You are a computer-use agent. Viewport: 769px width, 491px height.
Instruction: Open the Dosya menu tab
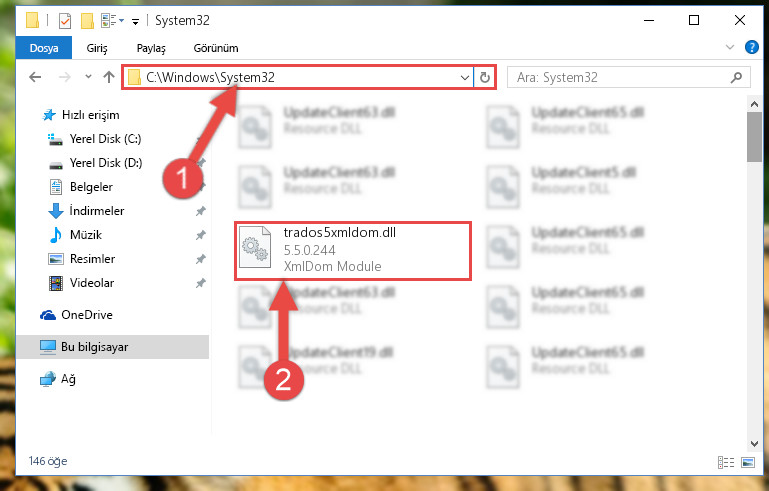(x=44, y=48)
